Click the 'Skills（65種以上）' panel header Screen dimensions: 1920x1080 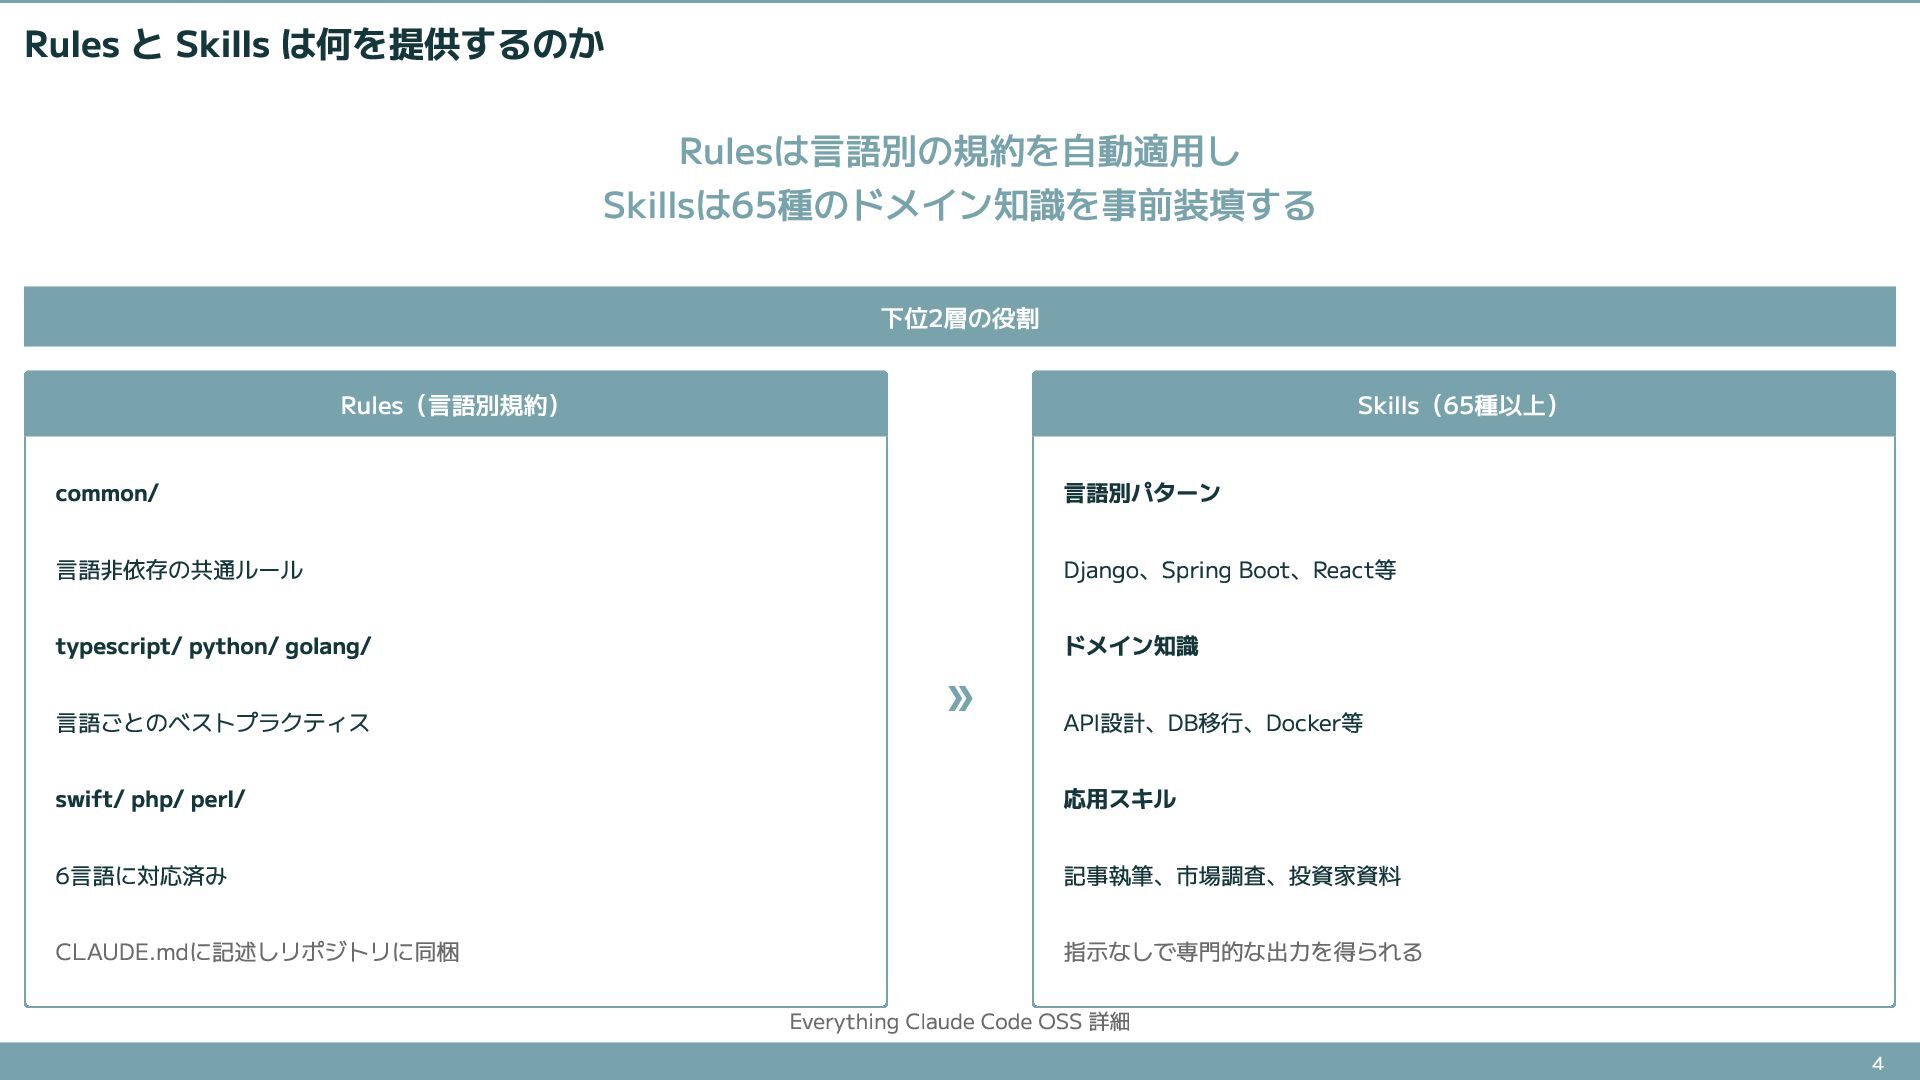(1462, 405)
